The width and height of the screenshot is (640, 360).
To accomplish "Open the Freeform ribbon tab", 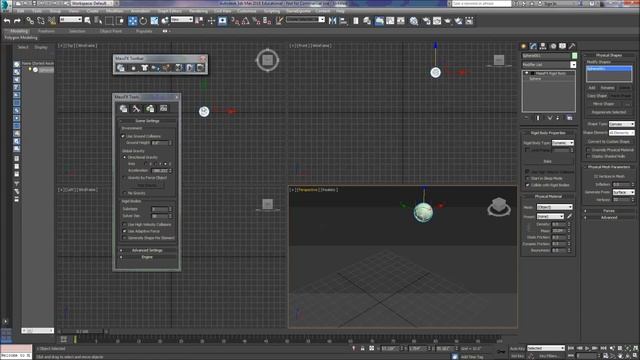I will (x=46, y=31).
